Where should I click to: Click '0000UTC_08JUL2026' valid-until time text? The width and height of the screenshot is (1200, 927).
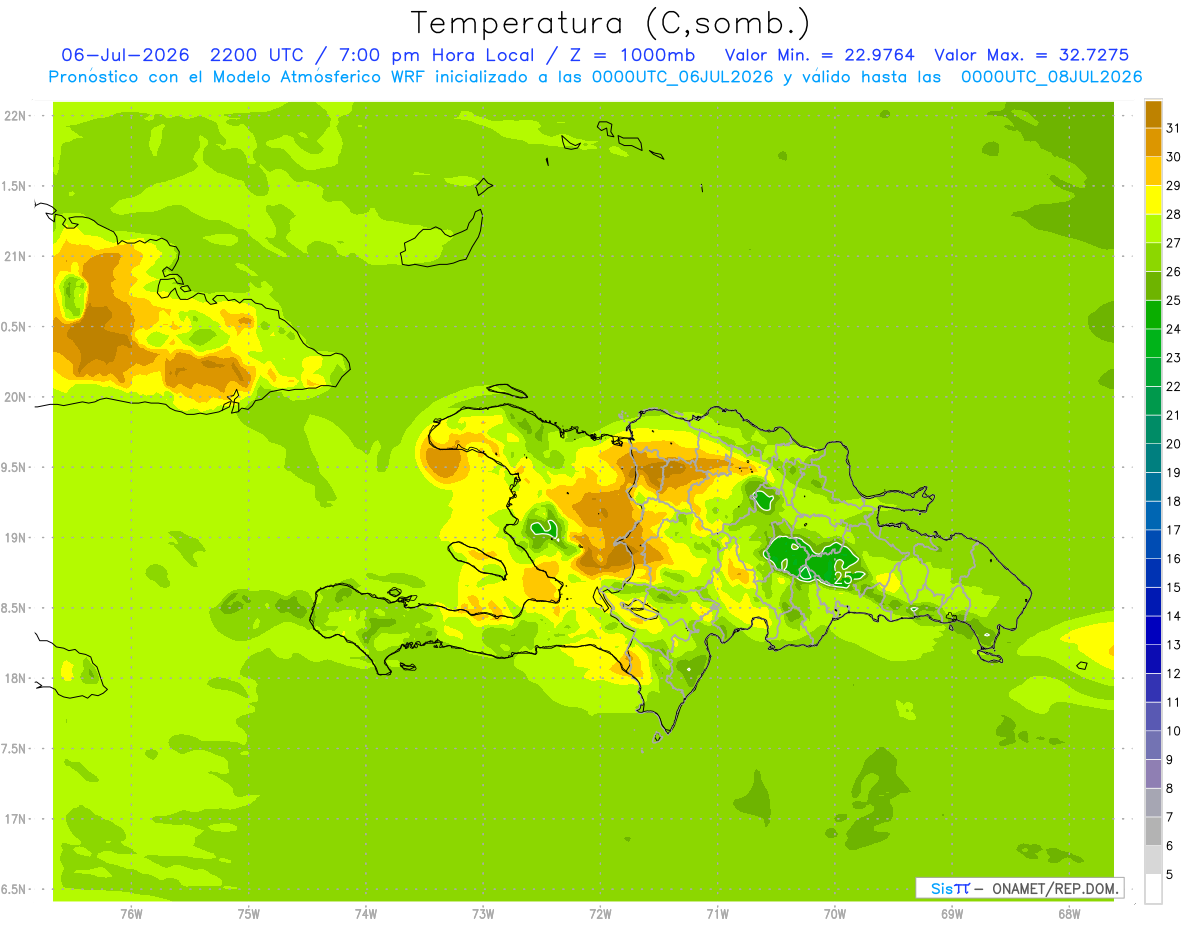click(1051, 77)
